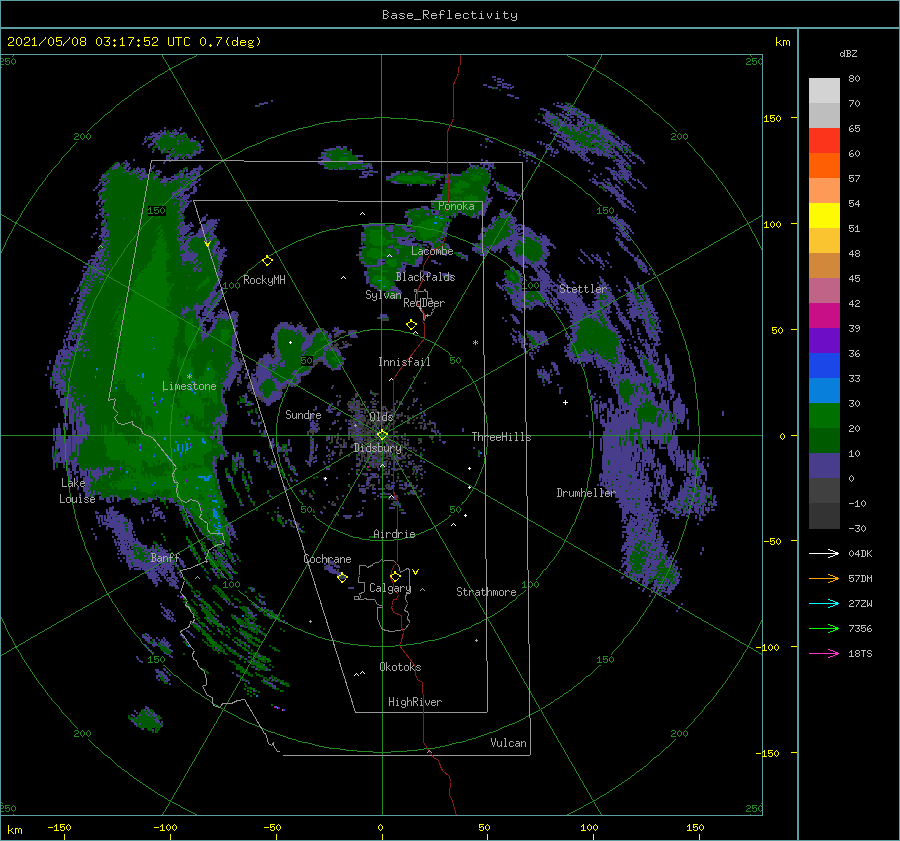900x841 pixels.
Task: Click the white 04DK arrow in legend
Action: point(824,553)
